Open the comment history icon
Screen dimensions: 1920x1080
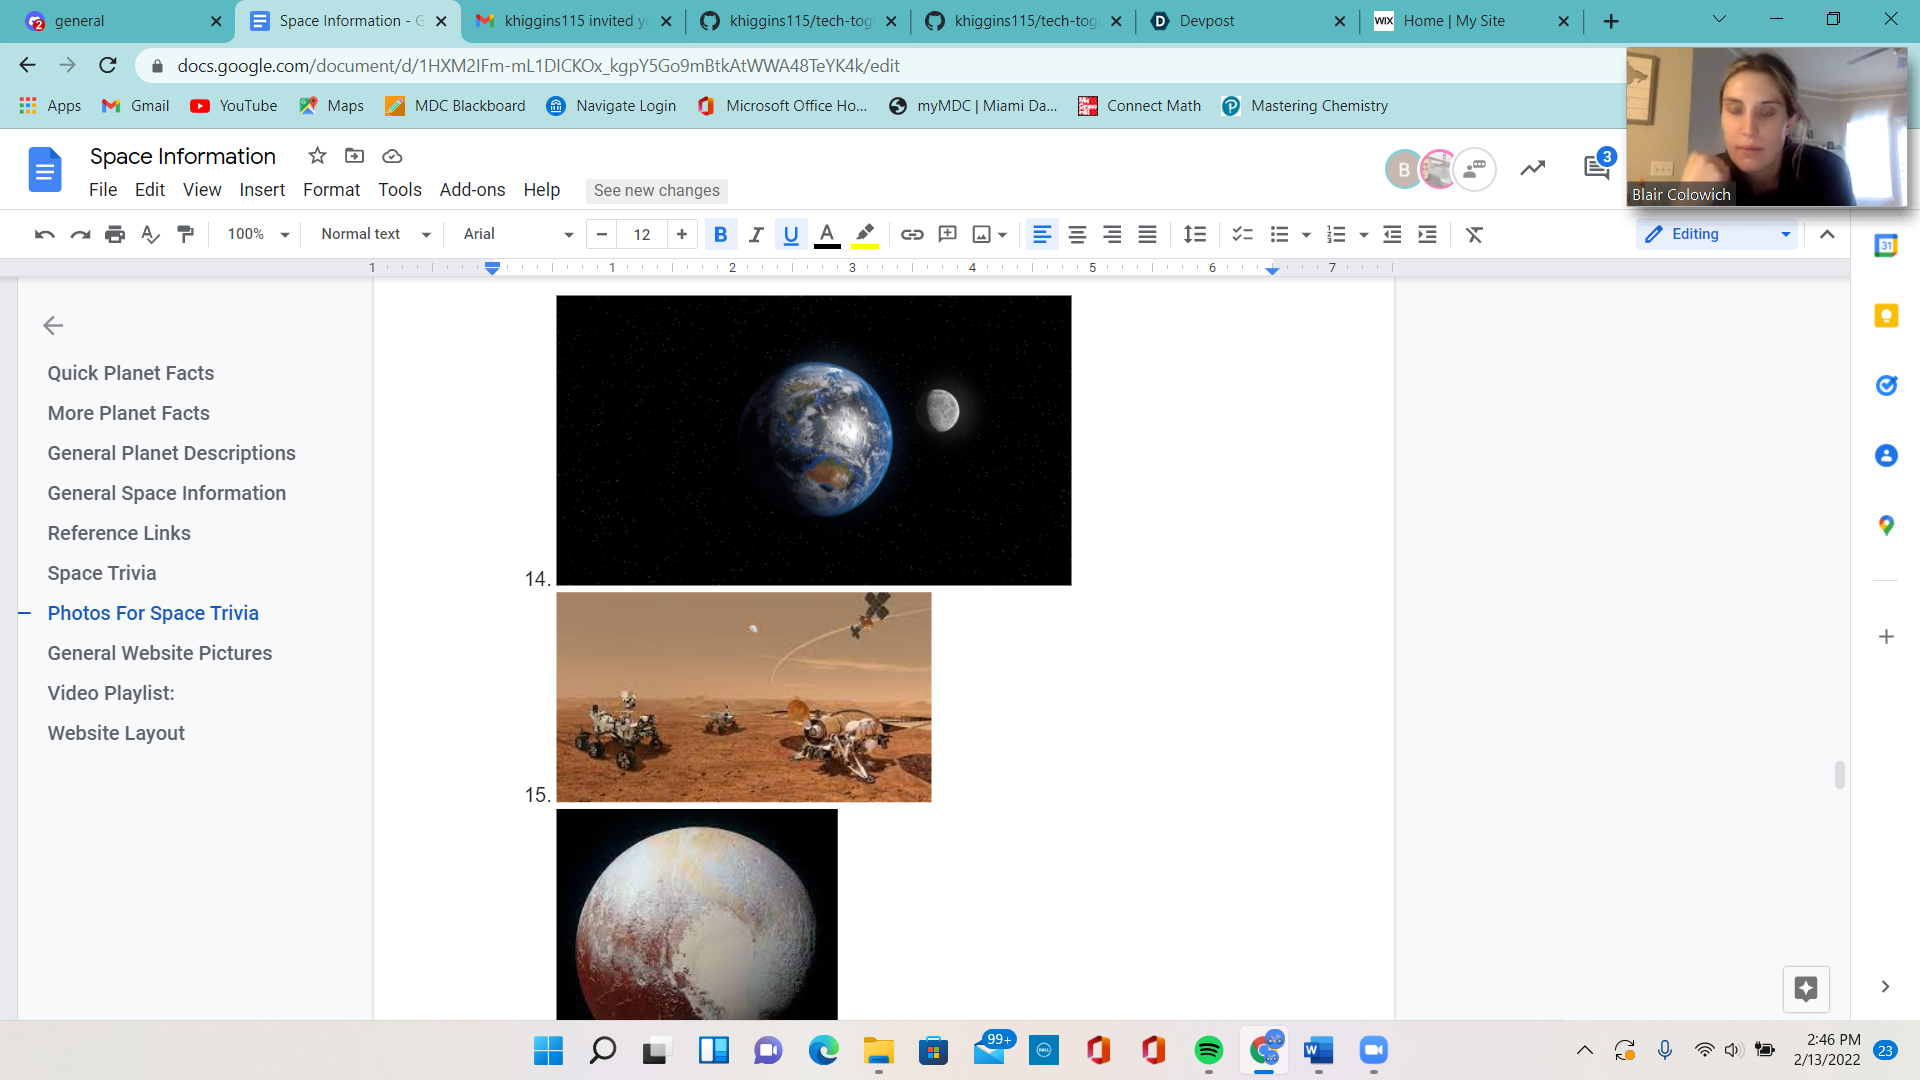(x=1597, y=168)
